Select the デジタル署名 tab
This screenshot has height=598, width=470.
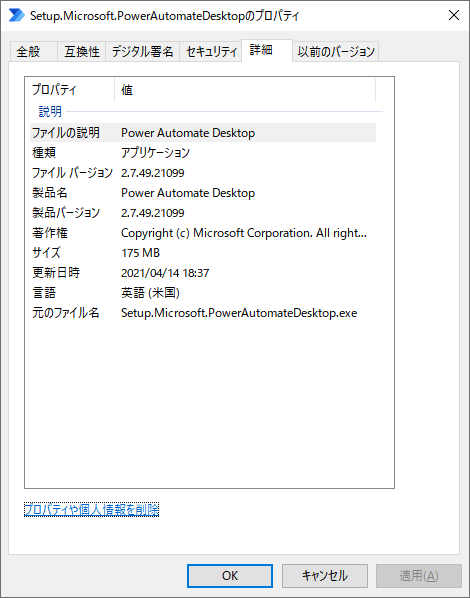(x=142, y=51)
